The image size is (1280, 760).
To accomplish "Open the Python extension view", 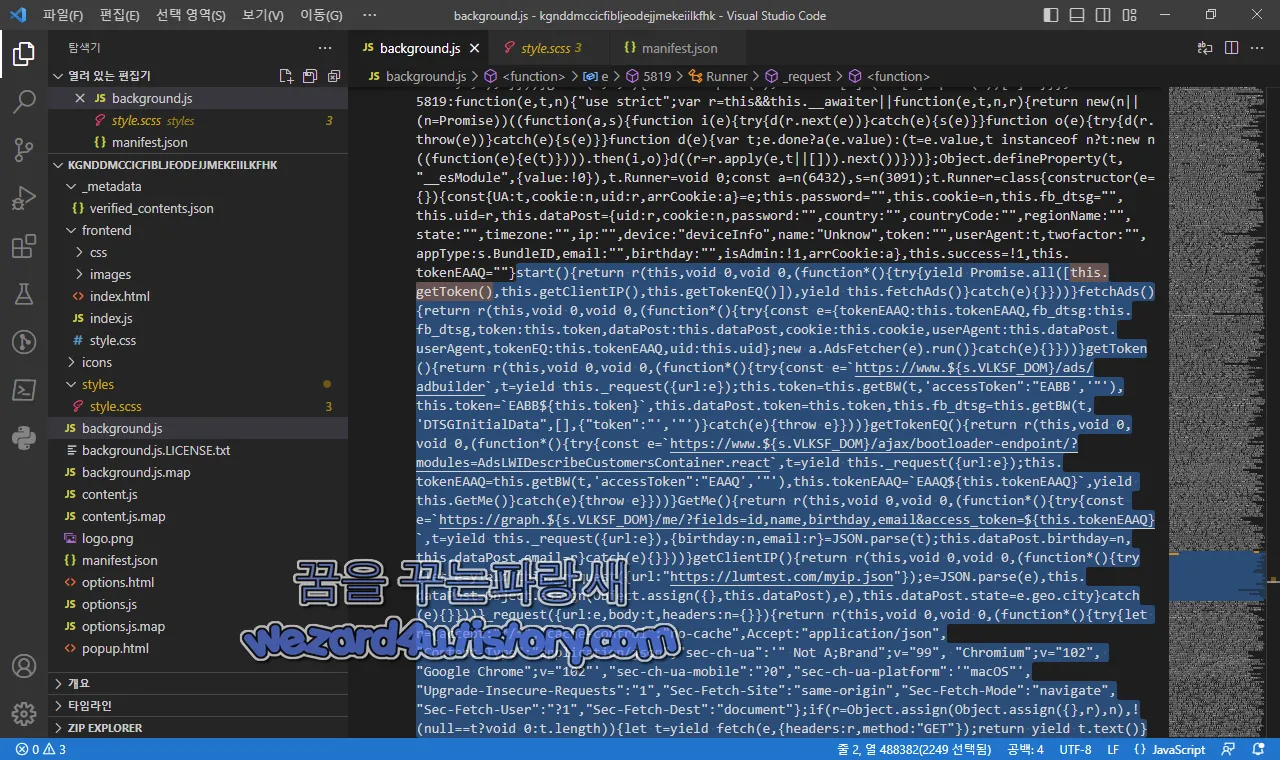I will click(x=24, y=437).
